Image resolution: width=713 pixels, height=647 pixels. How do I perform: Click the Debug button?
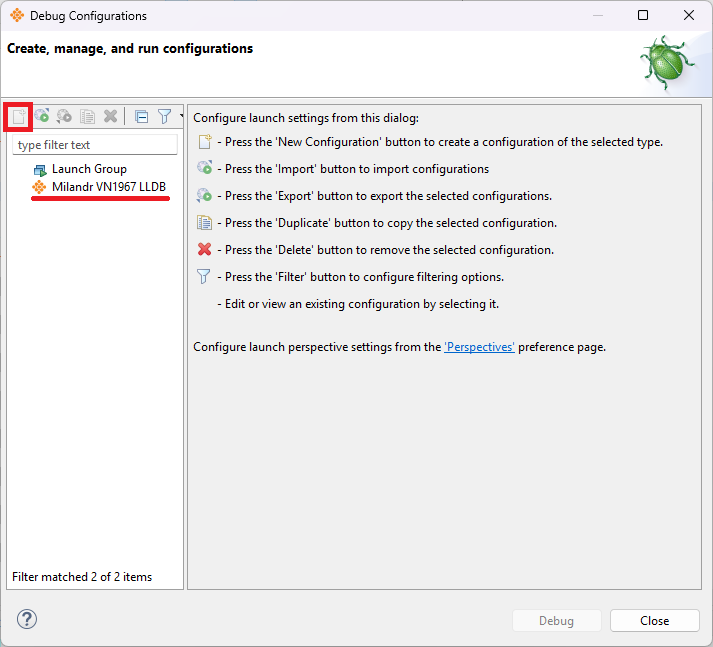click(556, 621)
